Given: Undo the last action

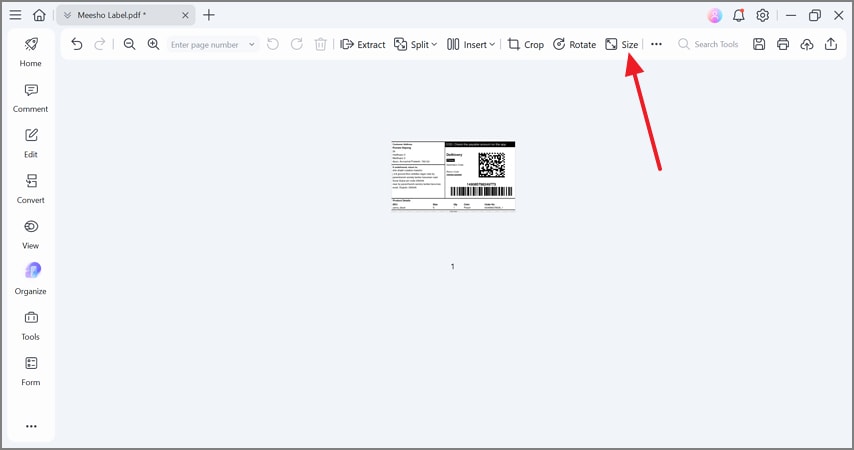Looking at the screenshot, I should point(77,44).
